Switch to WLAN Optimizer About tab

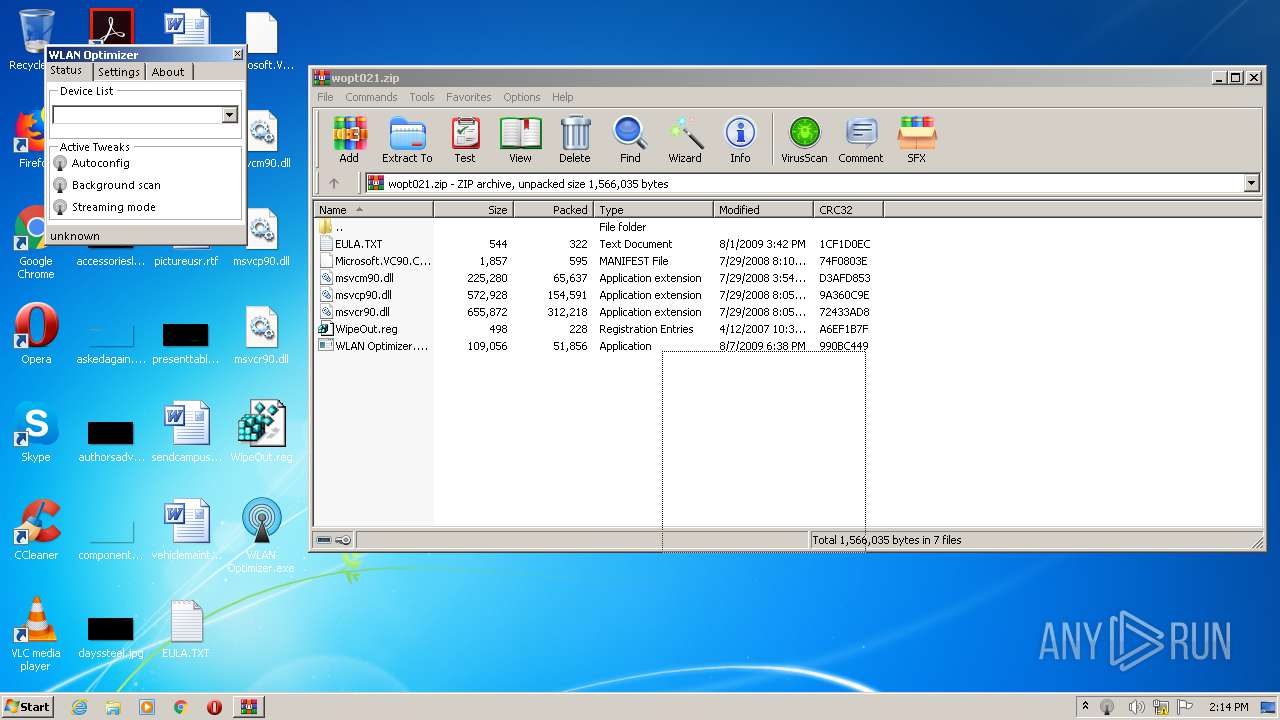click(x=168, y=72)
